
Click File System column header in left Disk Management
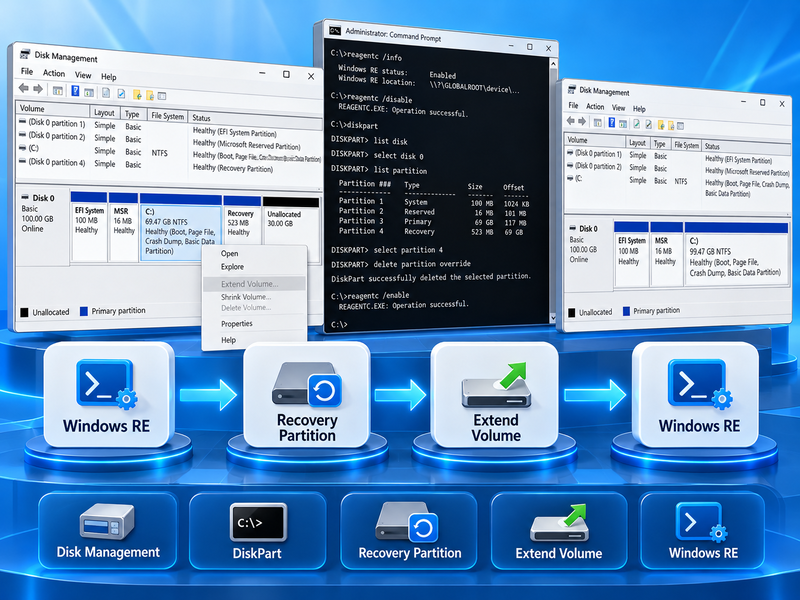coord(167,116)
